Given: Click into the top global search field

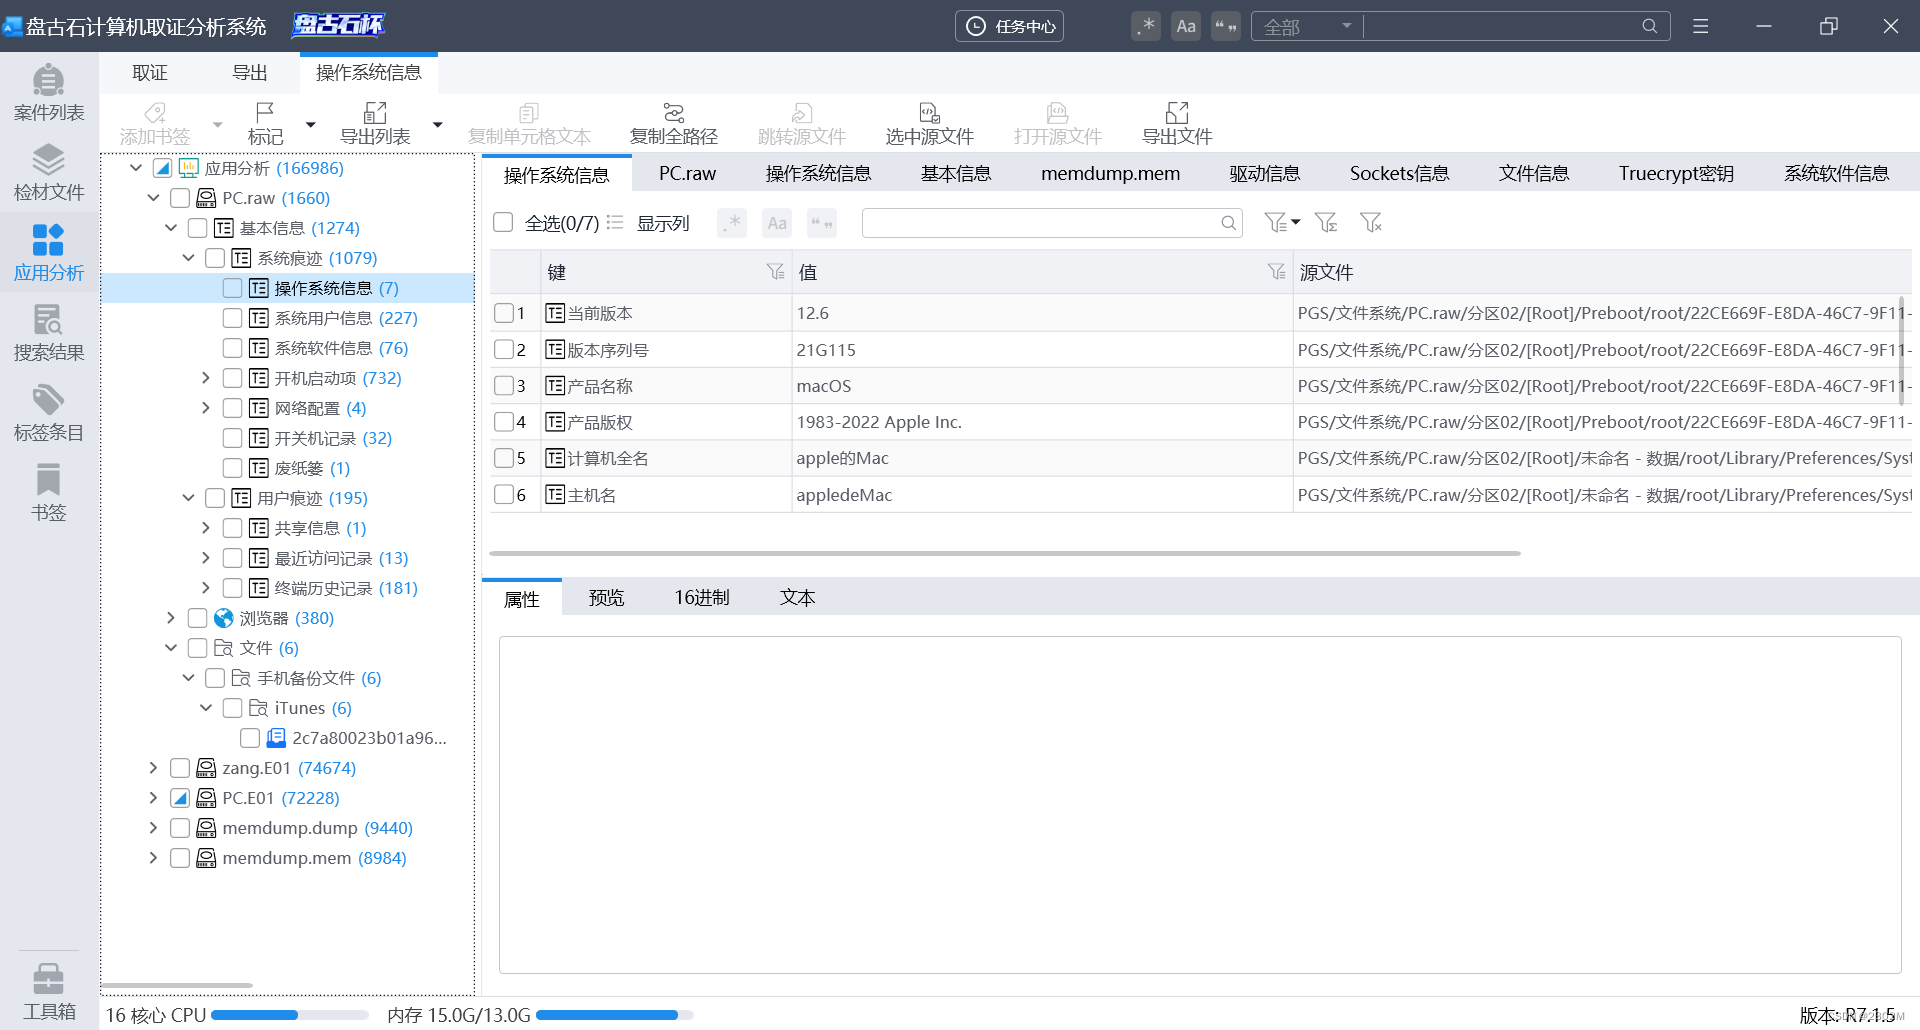Looking at the screenshot, I should tap(1500, 26).
